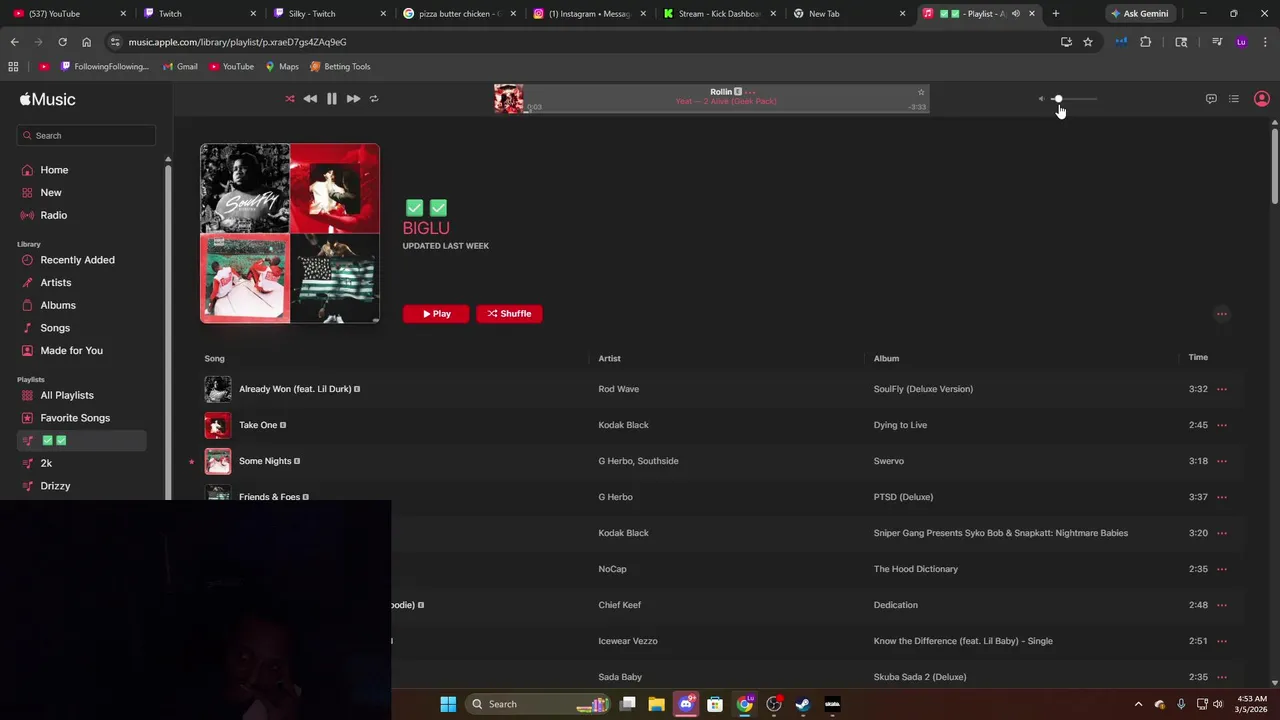Open the playlist more options menu
1280x720 pixels.
(x=1221, y=314)
